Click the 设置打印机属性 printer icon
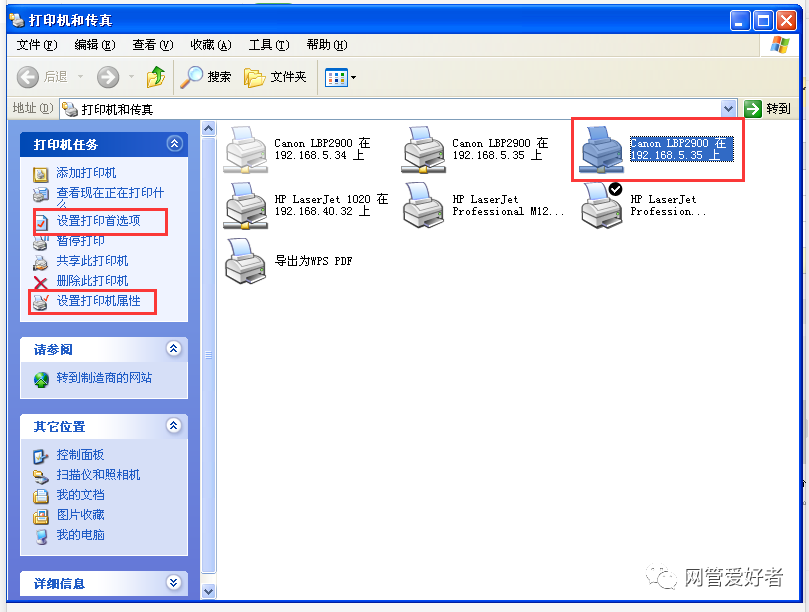This screenshot has width=809, height=612. [x=40, y=302]
